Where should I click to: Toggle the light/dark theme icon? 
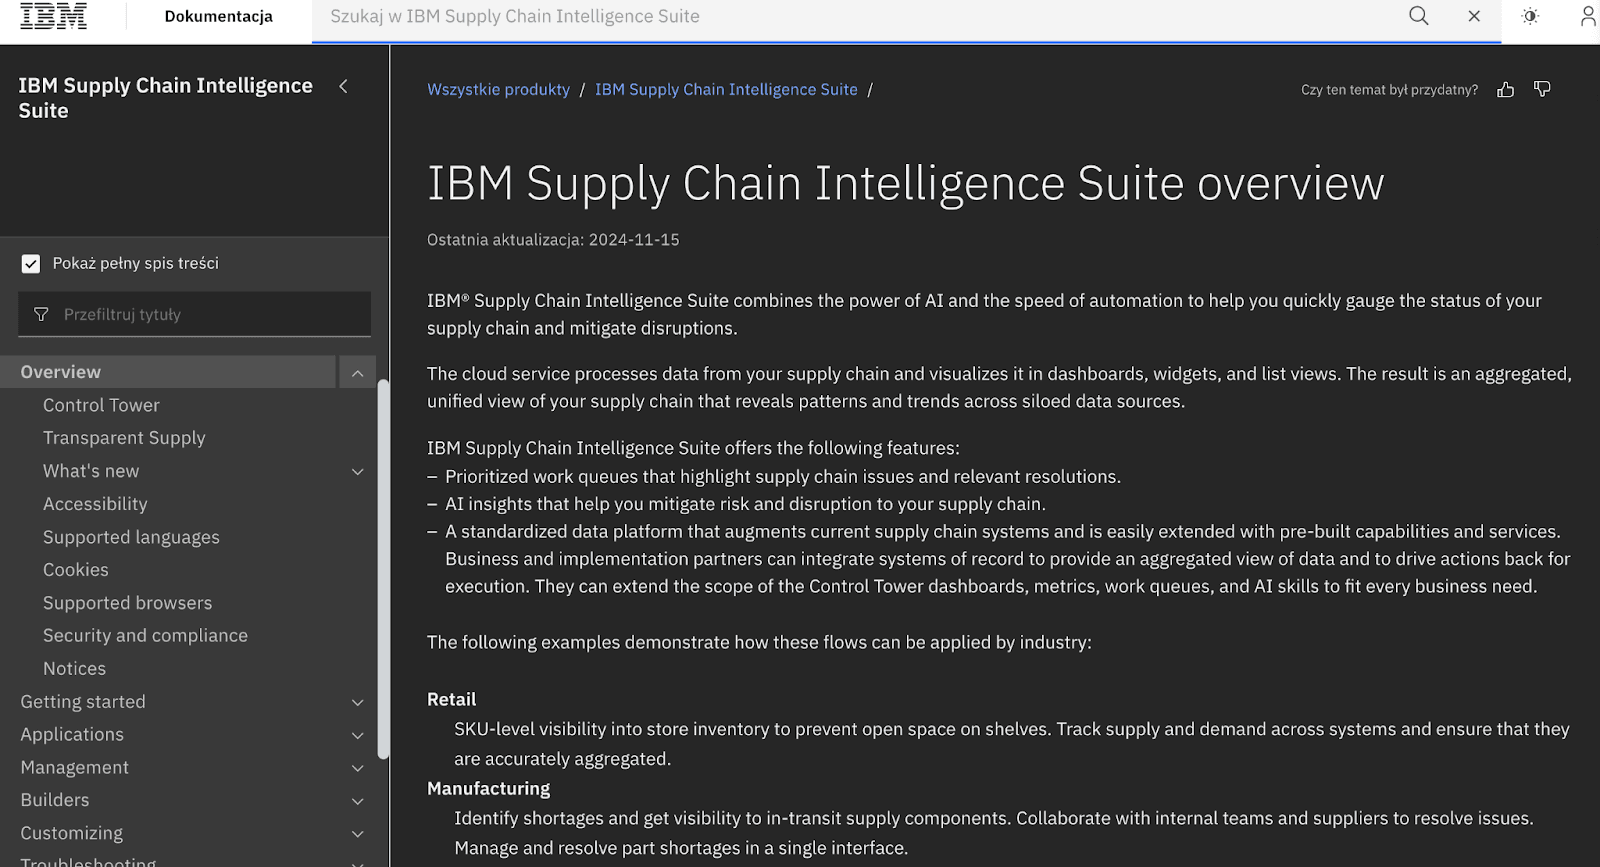(x=1530, y=16)
